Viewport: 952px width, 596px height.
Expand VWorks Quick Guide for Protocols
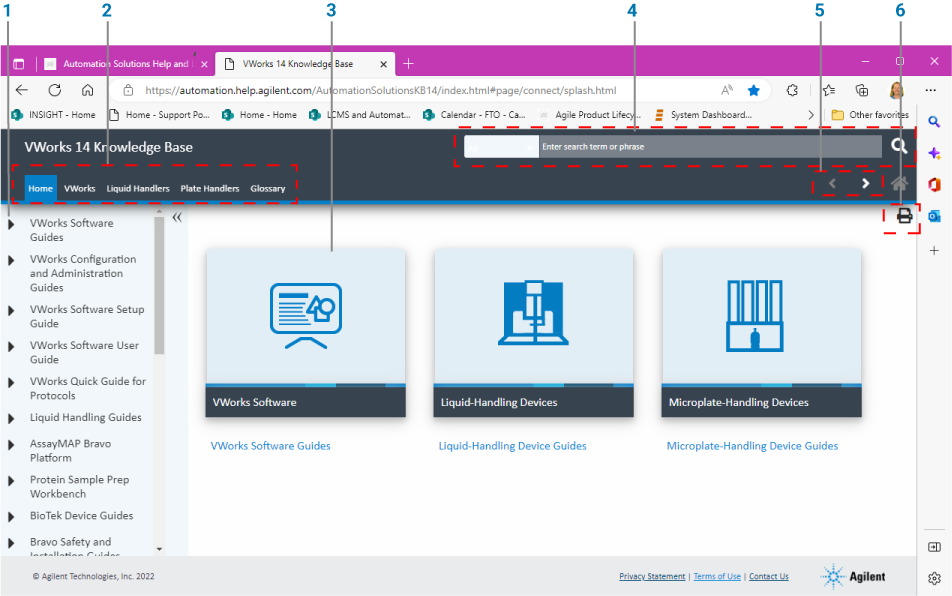(x=11, y=382)
